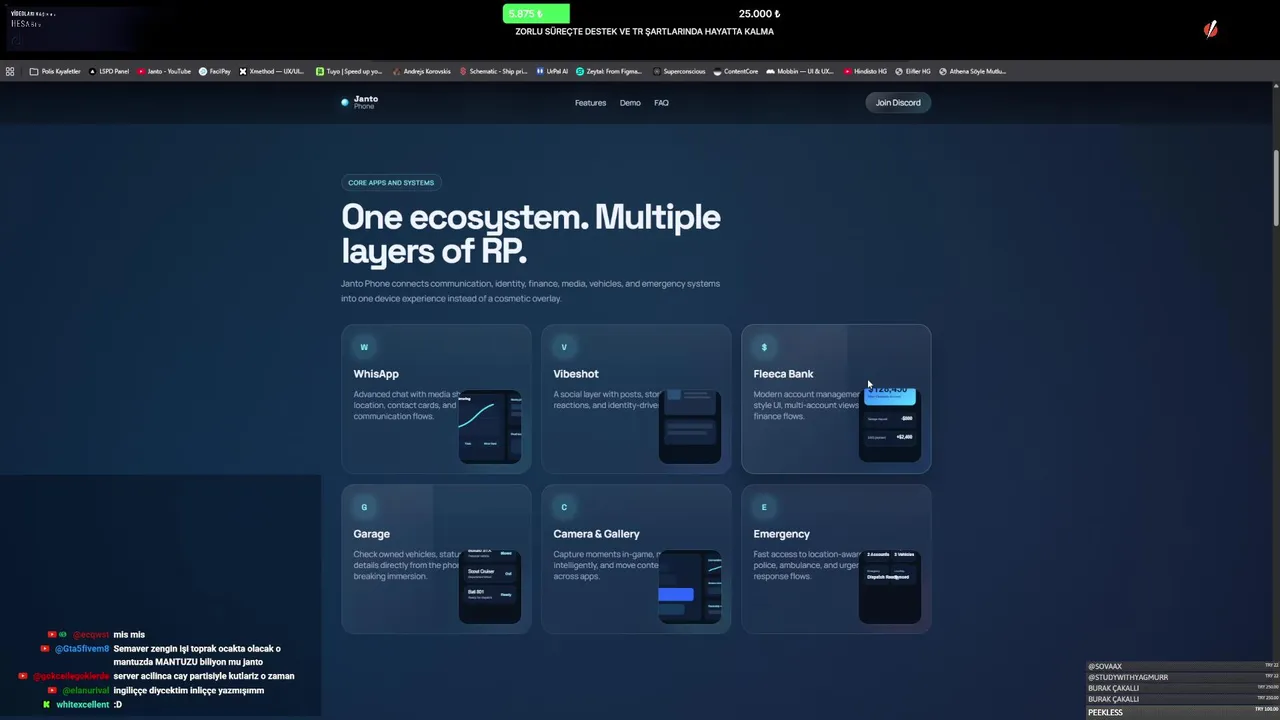1280x720 pixels.
Task: Click the Core Apps and Systems badge
Action: (x=391, y=183)
